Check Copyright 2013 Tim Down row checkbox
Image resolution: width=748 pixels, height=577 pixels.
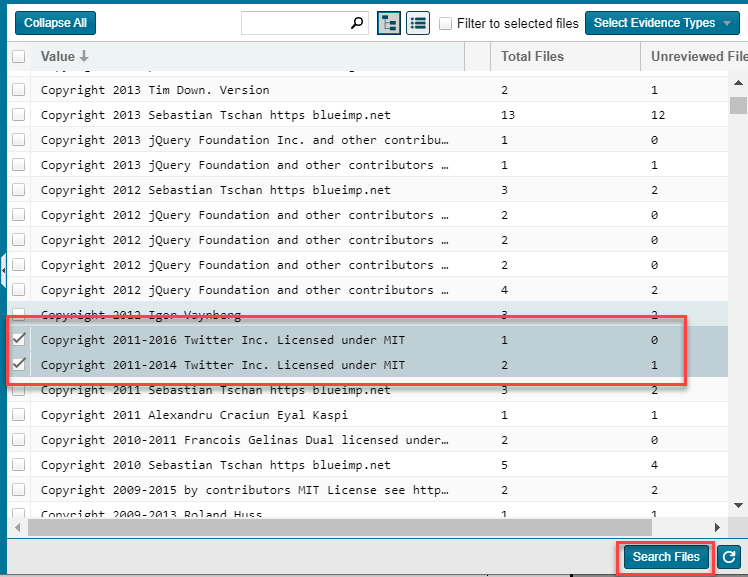pyautogui.click(x=18, y=90)
